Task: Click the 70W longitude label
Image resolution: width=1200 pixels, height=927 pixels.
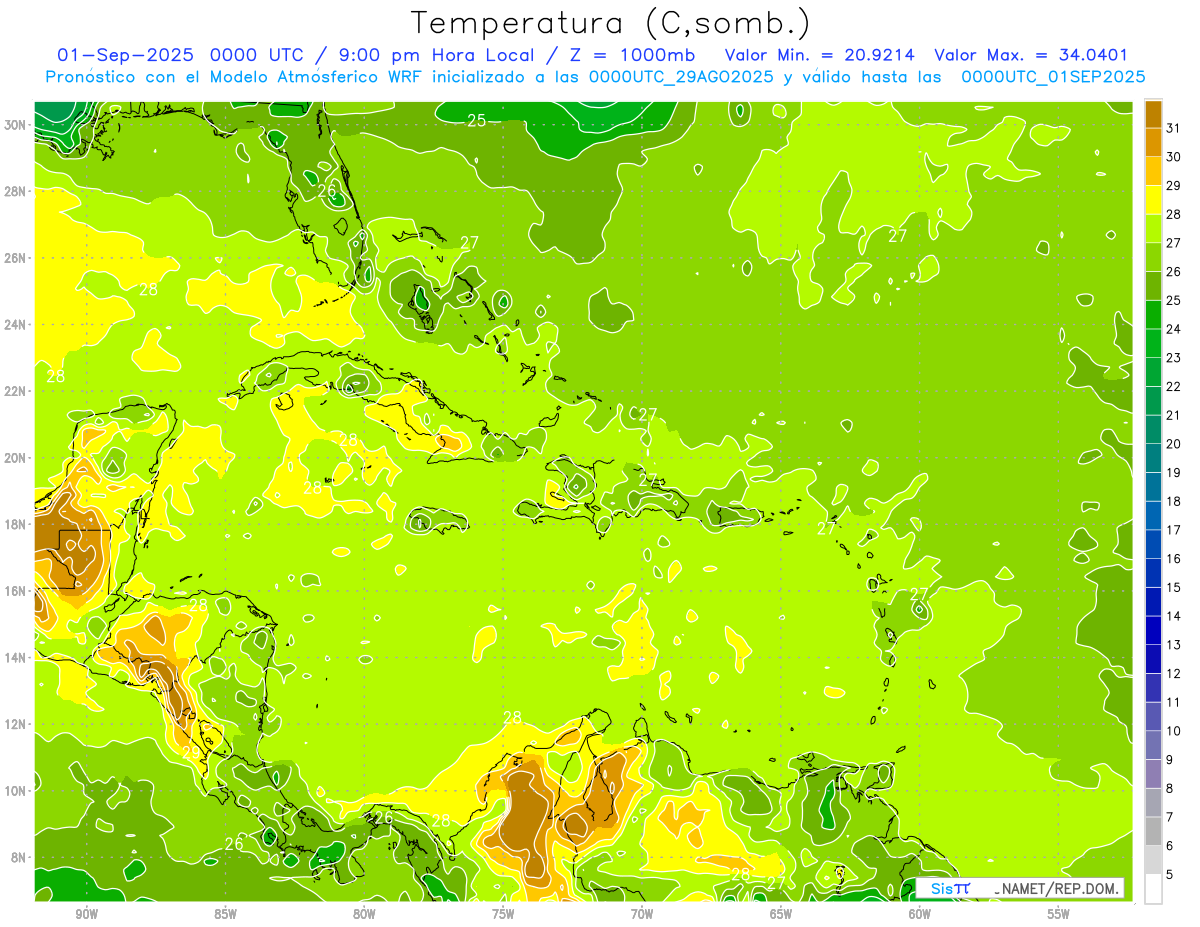Action: click(x=642, y=914)
